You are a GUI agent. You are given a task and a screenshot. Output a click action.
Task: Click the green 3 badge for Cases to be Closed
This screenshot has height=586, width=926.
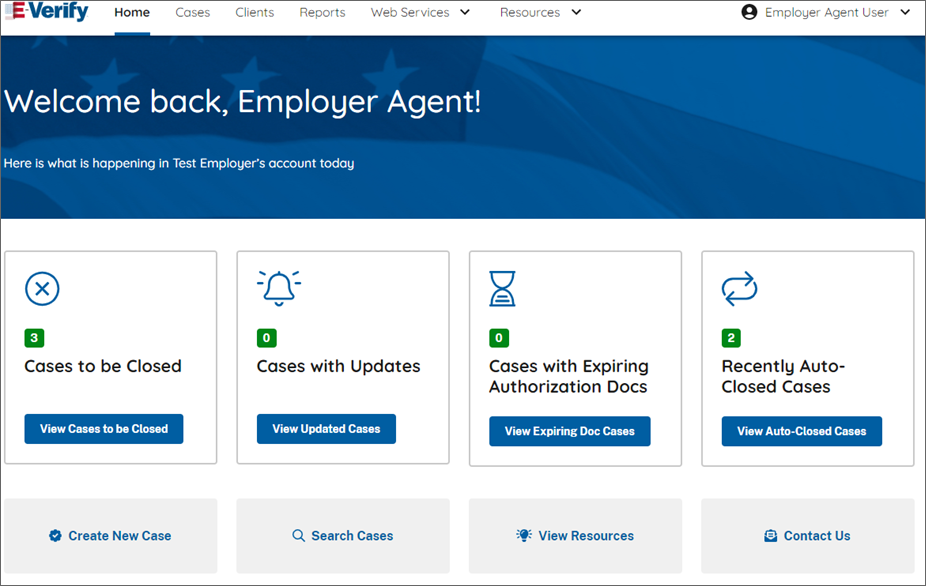click(34, 338)
